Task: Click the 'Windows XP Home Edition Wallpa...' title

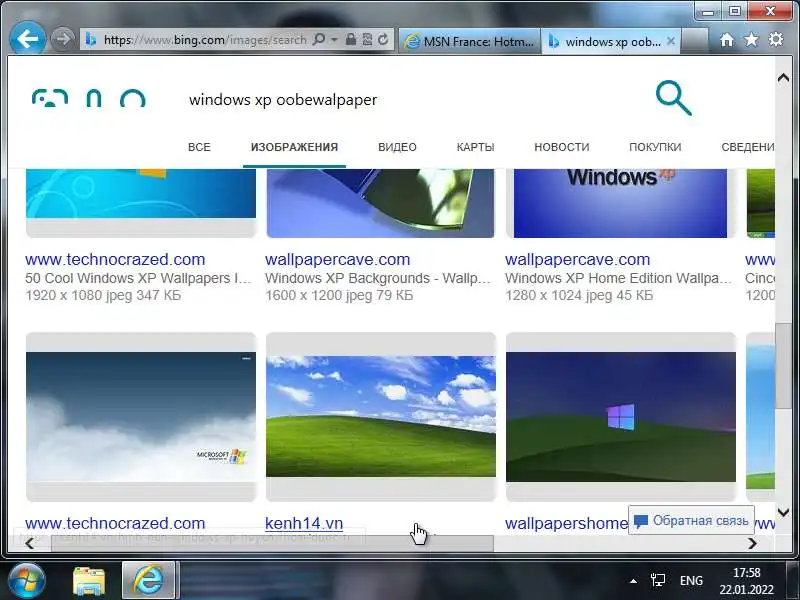Action: coord(618,278)
